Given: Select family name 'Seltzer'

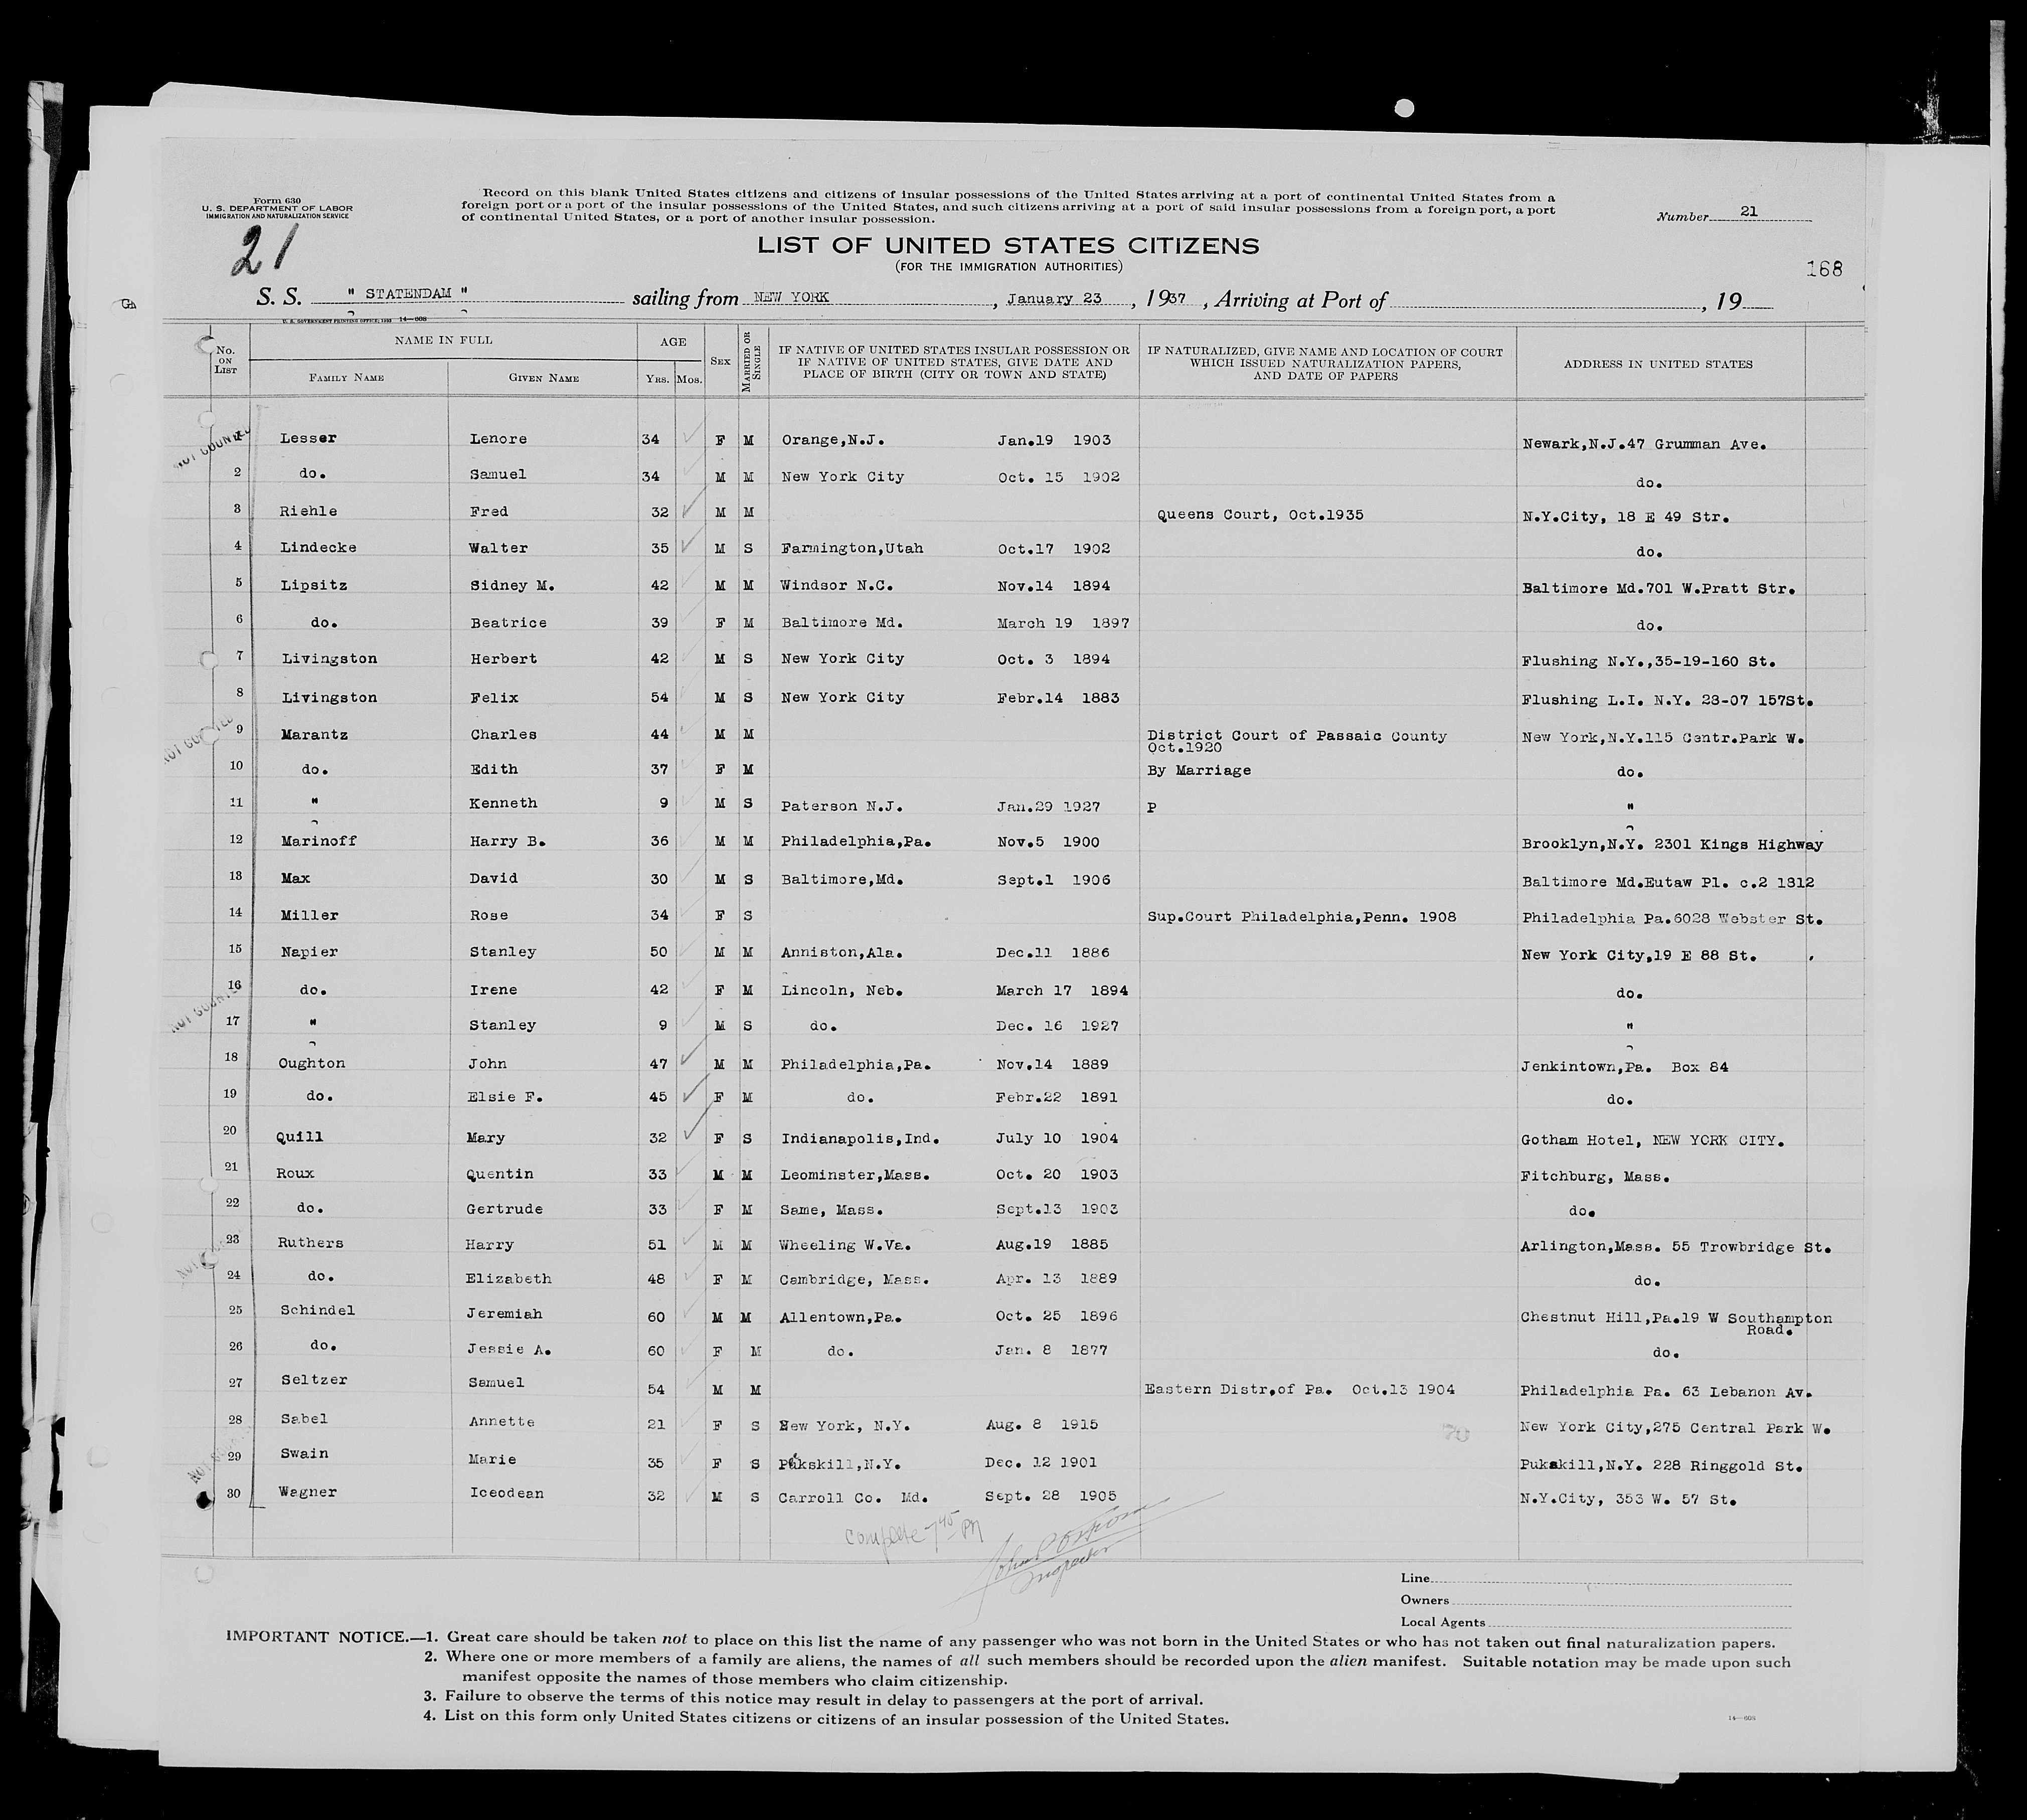Looking at the screenshot, I should click(314, 1379).
